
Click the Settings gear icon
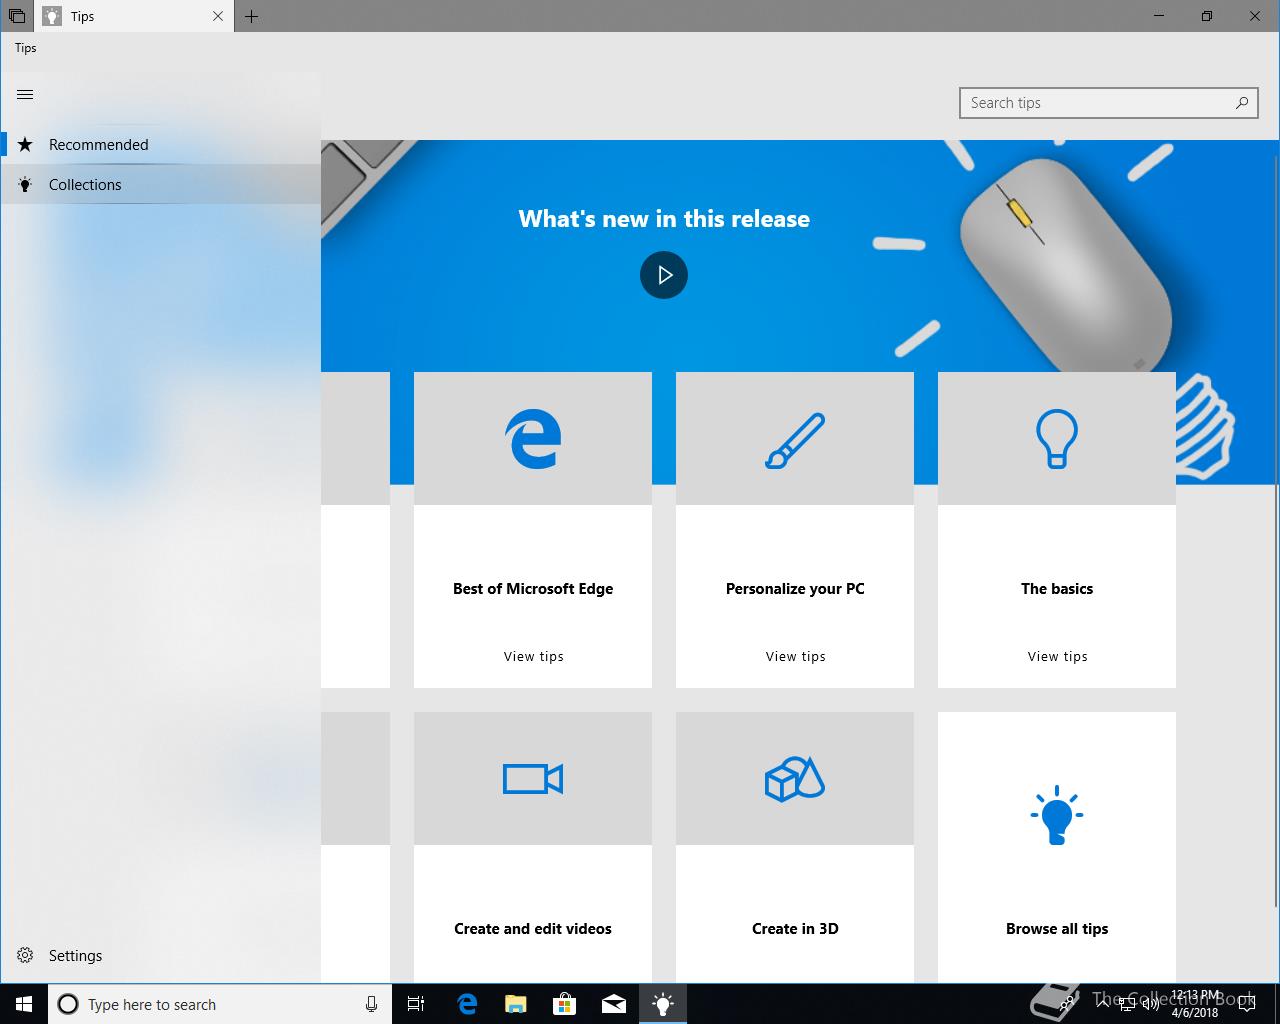tap(25, 955)
